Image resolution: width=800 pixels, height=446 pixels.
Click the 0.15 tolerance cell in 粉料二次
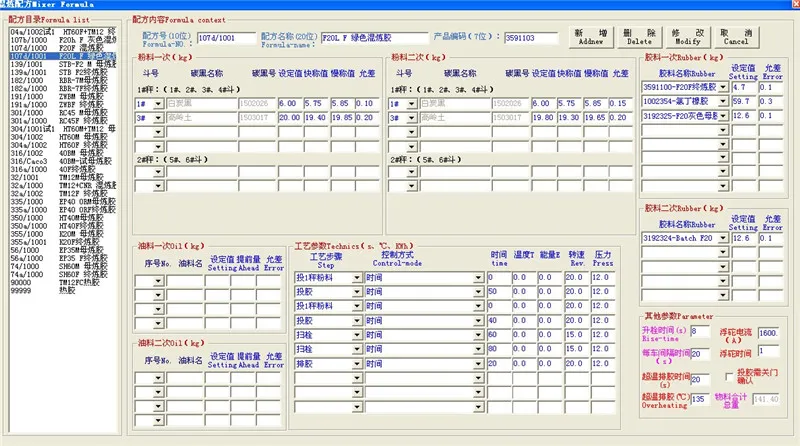point(620,104)
